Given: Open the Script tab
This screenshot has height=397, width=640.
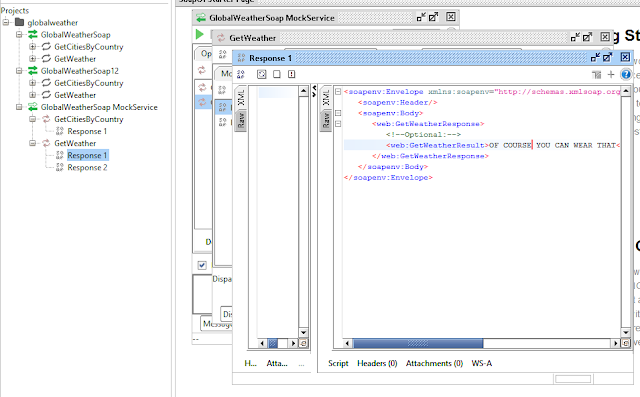Looking at the screenshot, I should coord(338,363).
